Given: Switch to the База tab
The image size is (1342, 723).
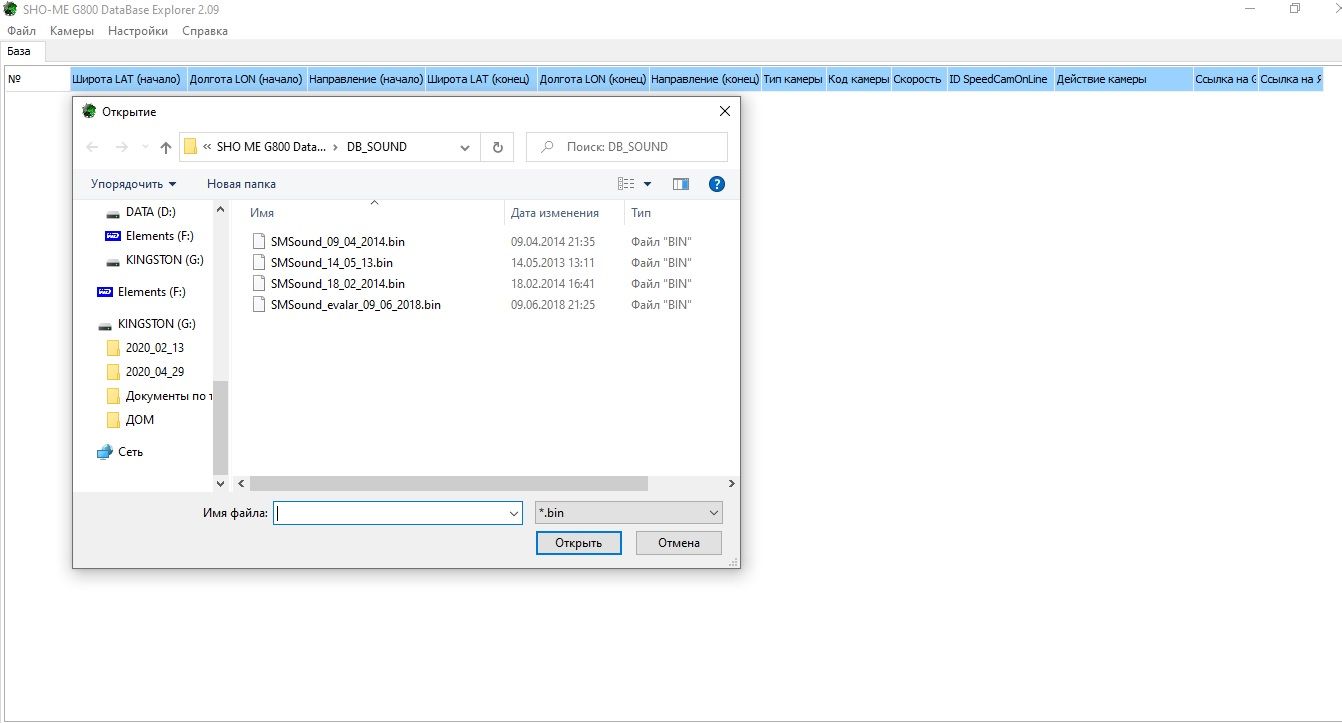Looking at the screenshot, I should [19, 51].
